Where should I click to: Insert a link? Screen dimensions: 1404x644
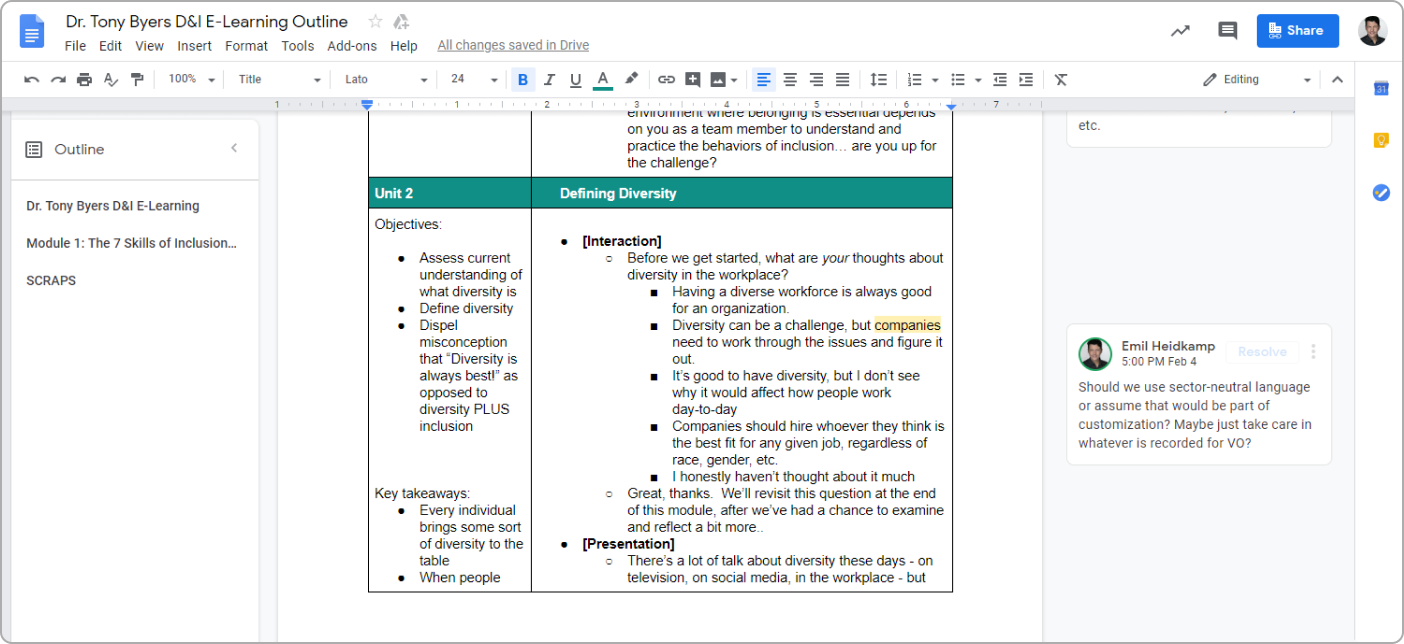(x=666, y=80)
